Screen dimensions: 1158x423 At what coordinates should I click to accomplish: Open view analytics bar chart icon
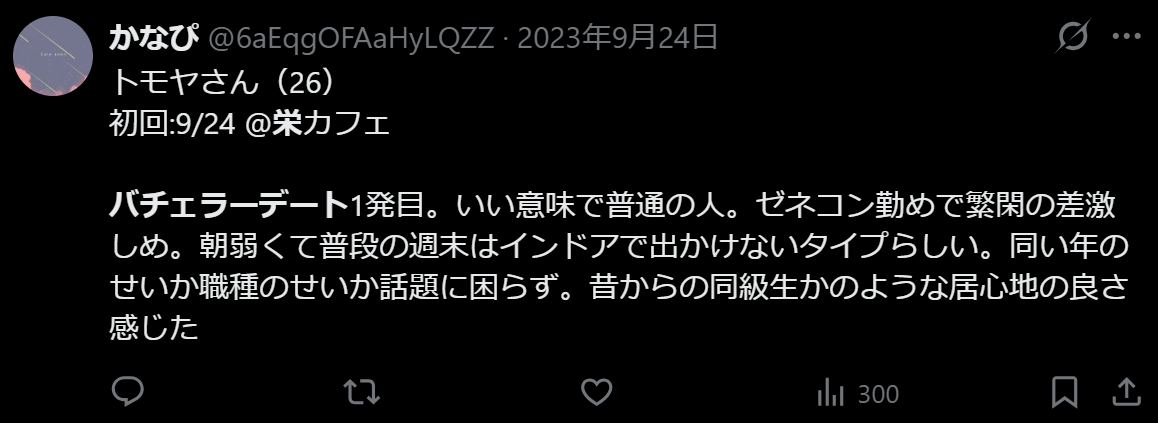(831, 393)
